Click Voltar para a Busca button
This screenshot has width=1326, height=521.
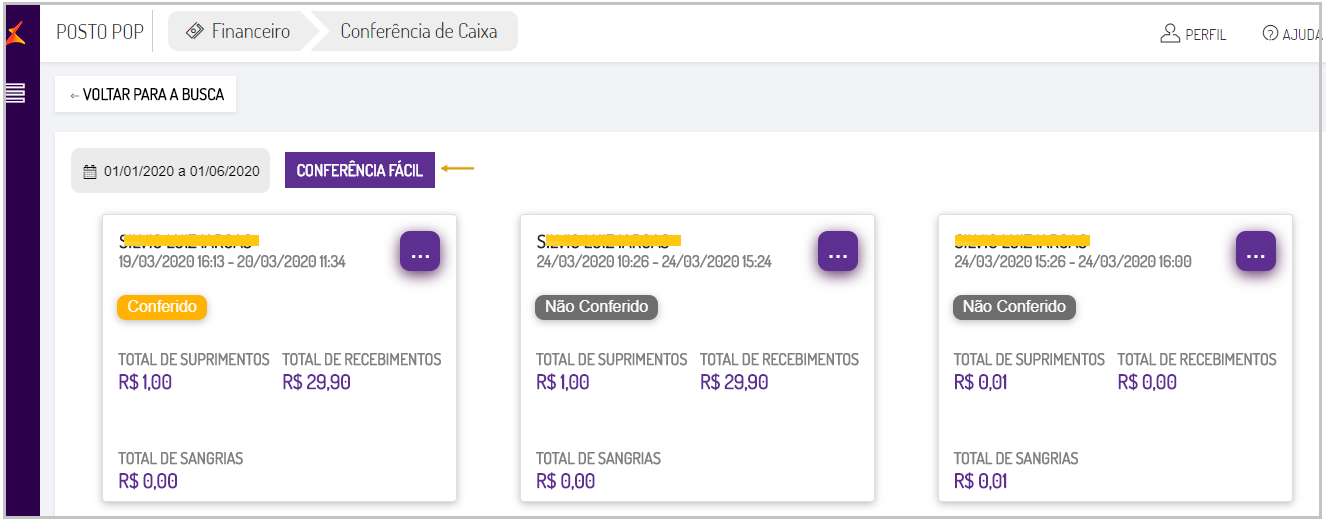146,95
